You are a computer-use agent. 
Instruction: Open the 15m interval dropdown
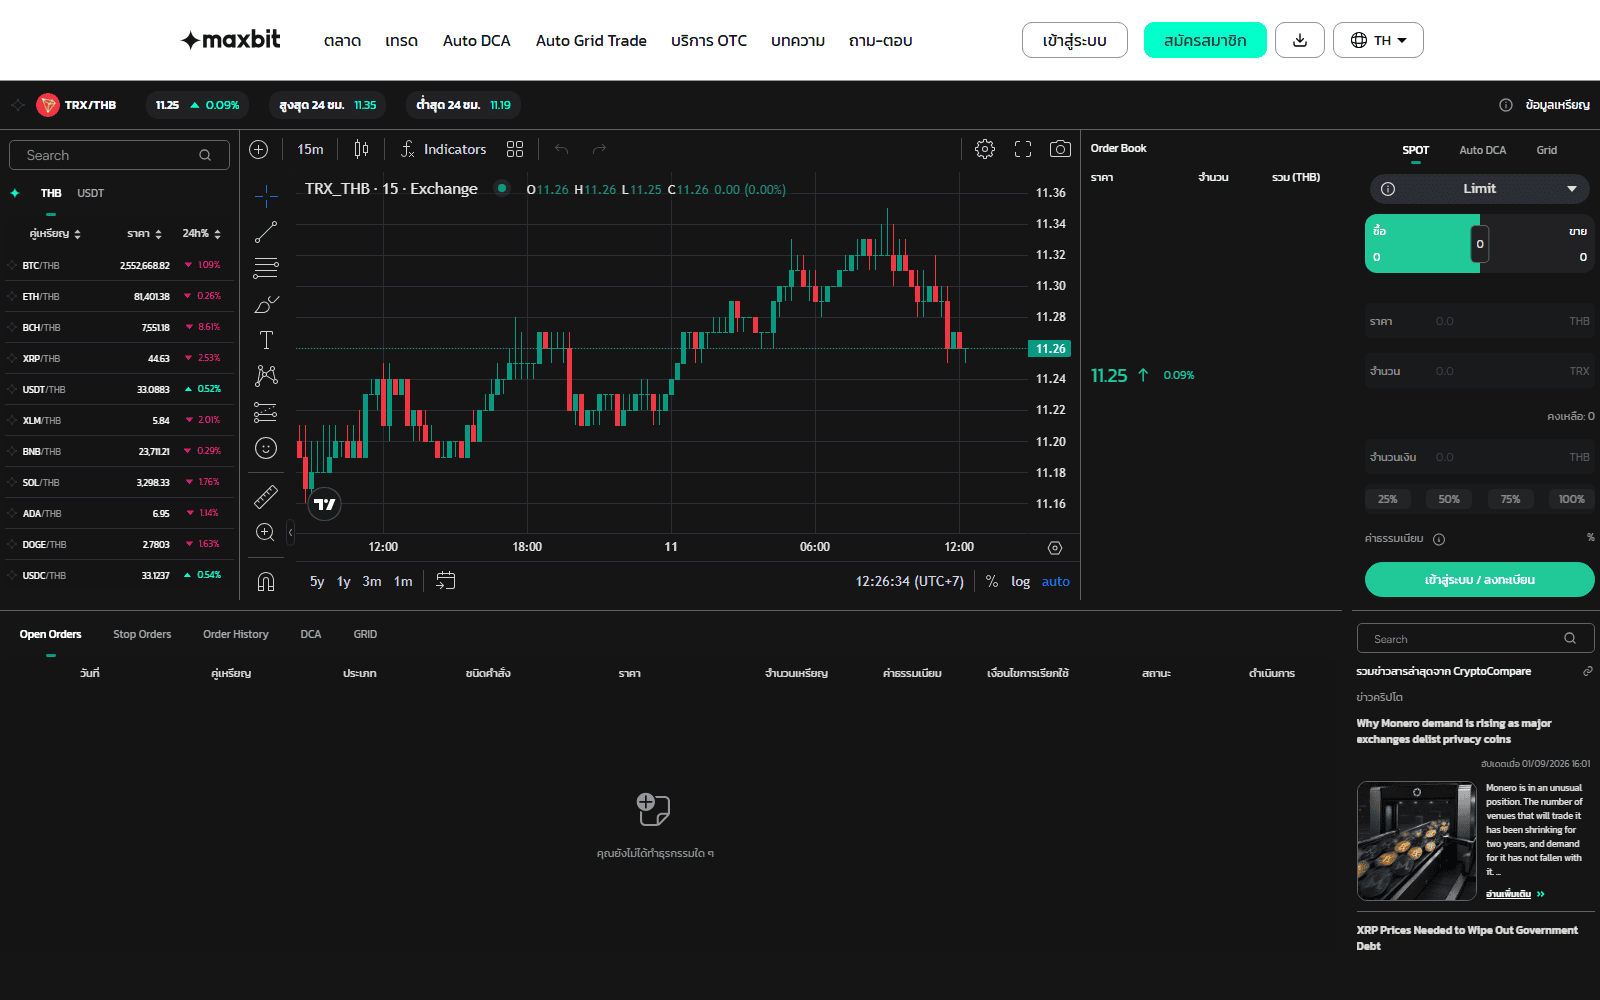tap(310, 149)
